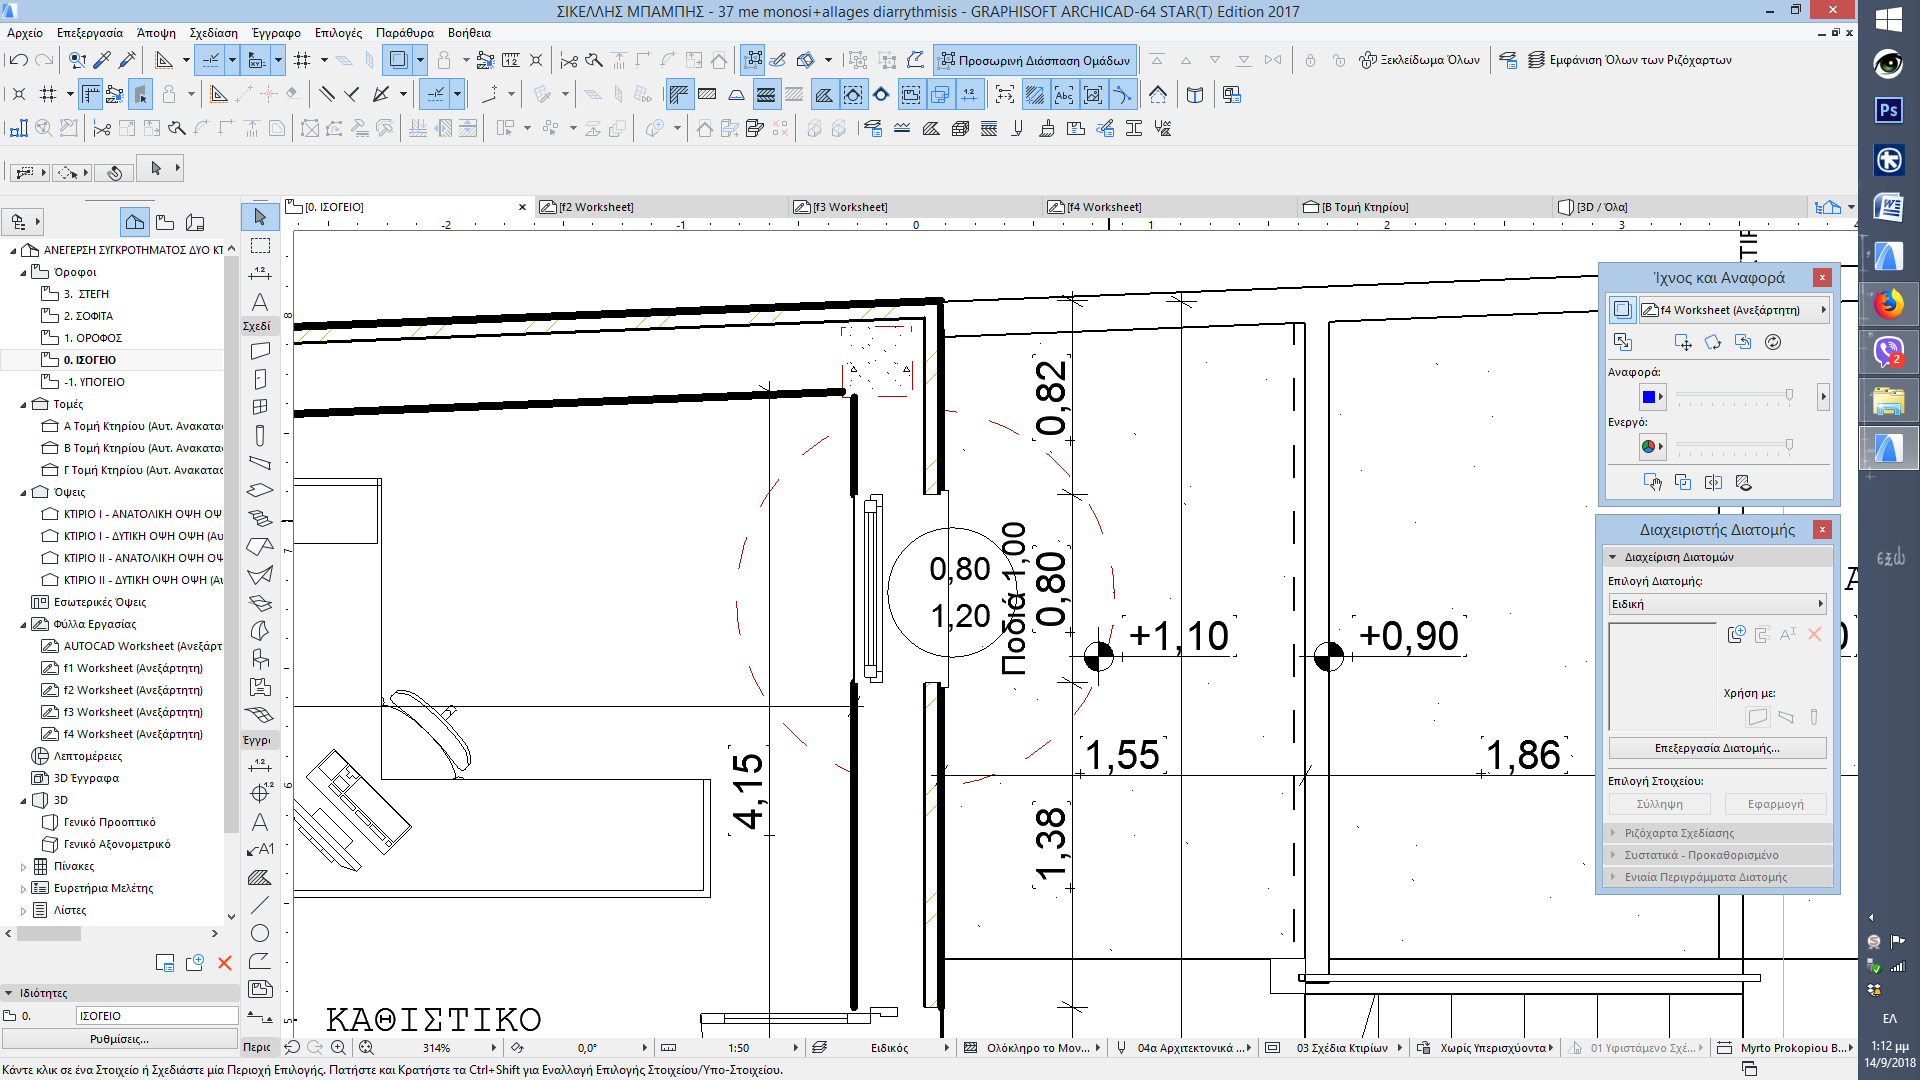Click the blue Reference color swatch
Image resolution: width=1920 pixels, height=1080 pixels.
(x=1648, y=397)
